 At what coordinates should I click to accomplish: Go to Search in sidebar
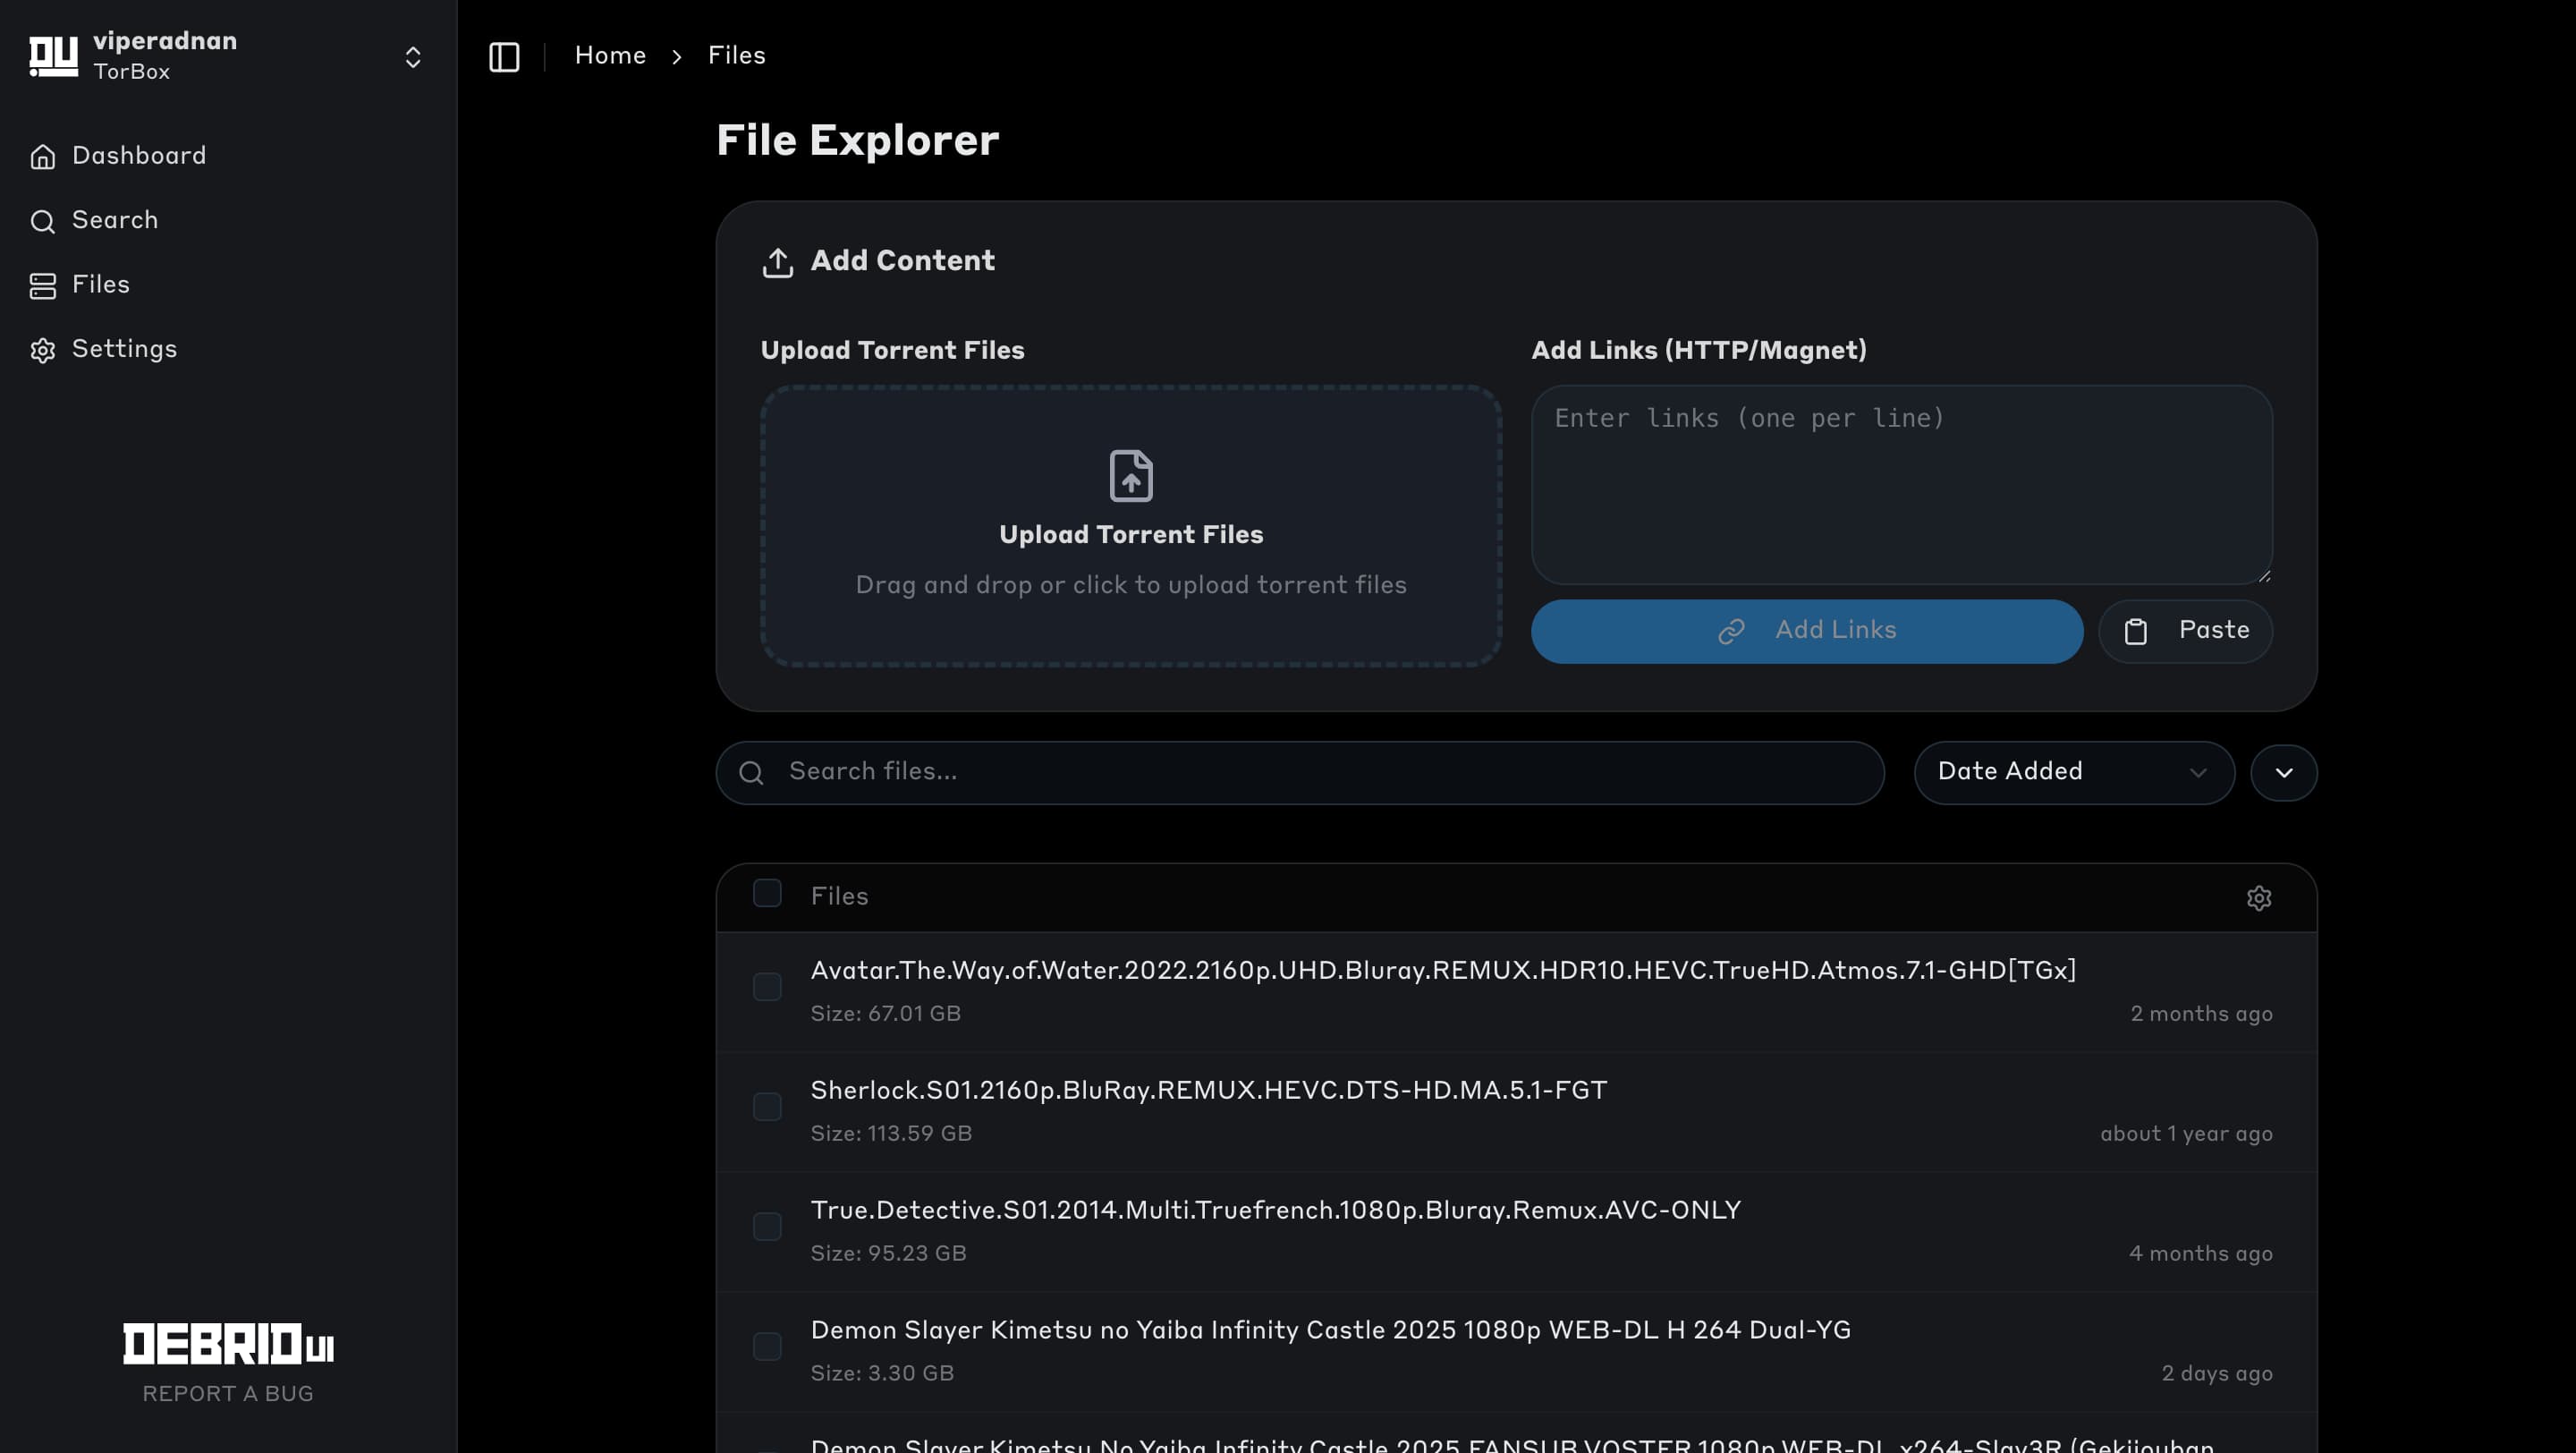(x=114, y=220)
